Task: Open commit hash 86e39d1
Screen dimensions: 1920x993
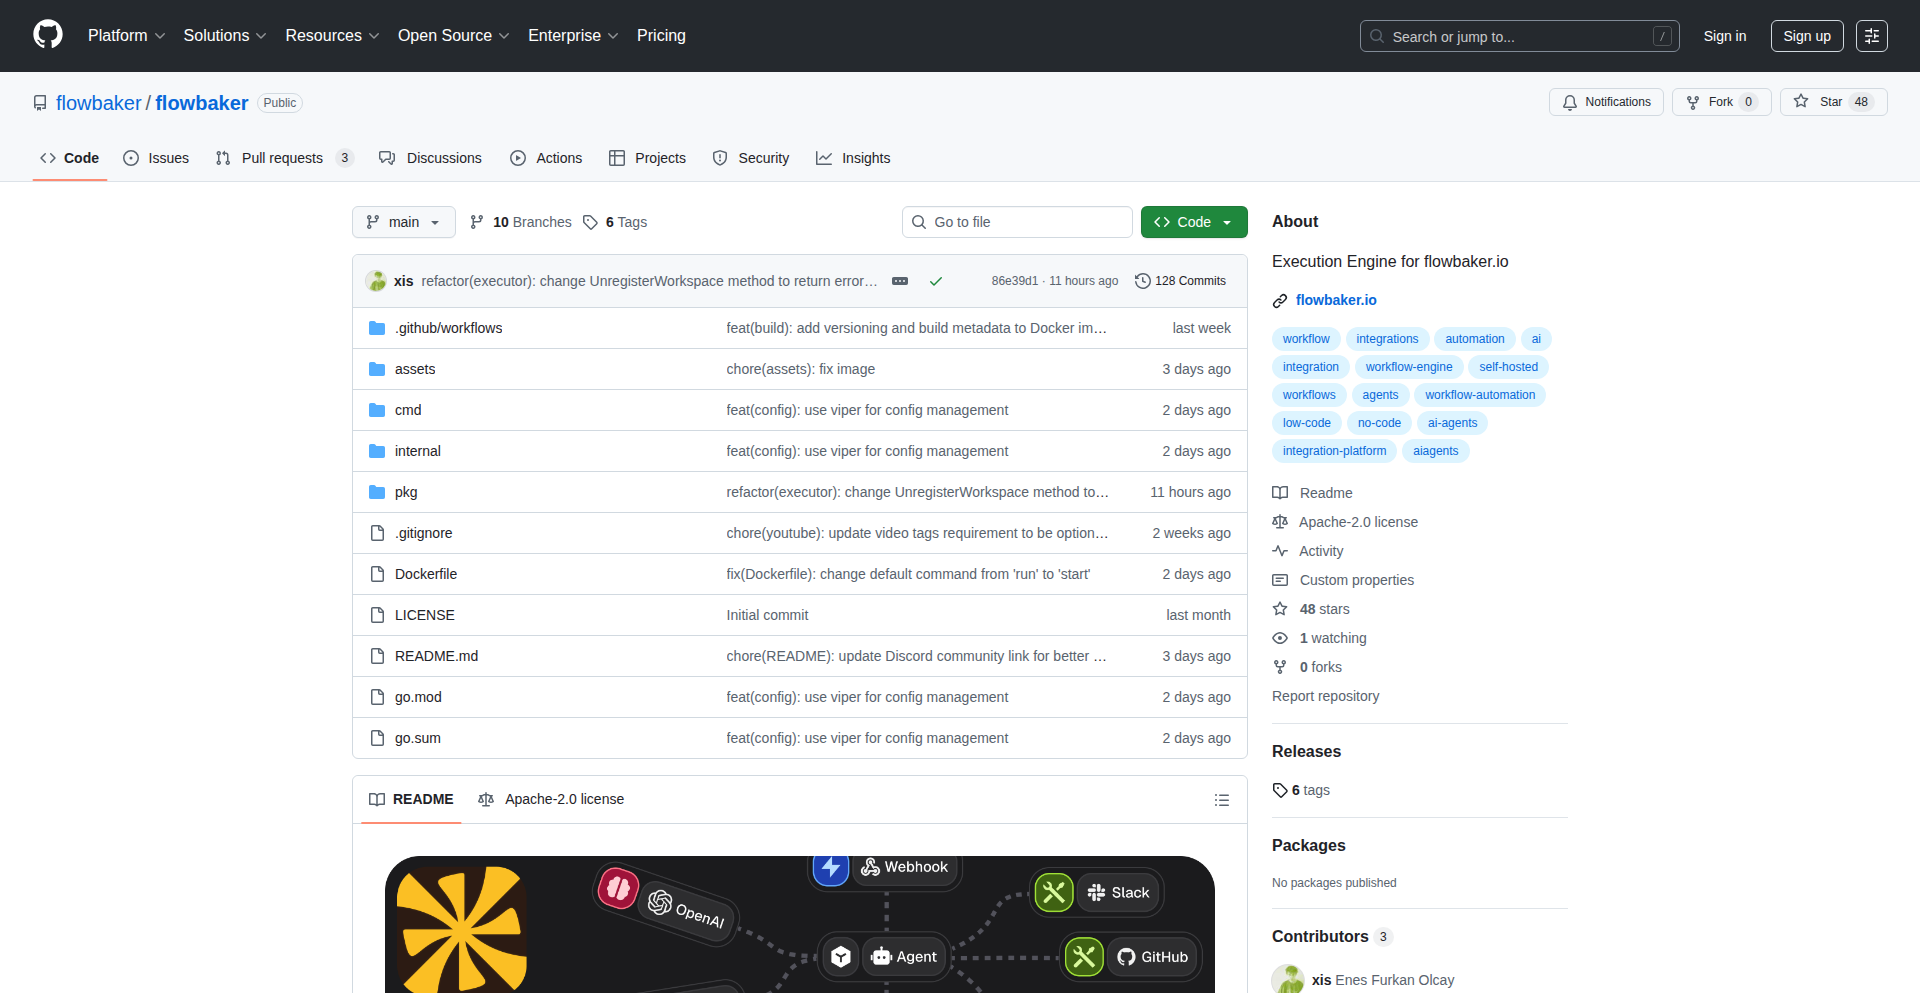Action: (1015, 281)
